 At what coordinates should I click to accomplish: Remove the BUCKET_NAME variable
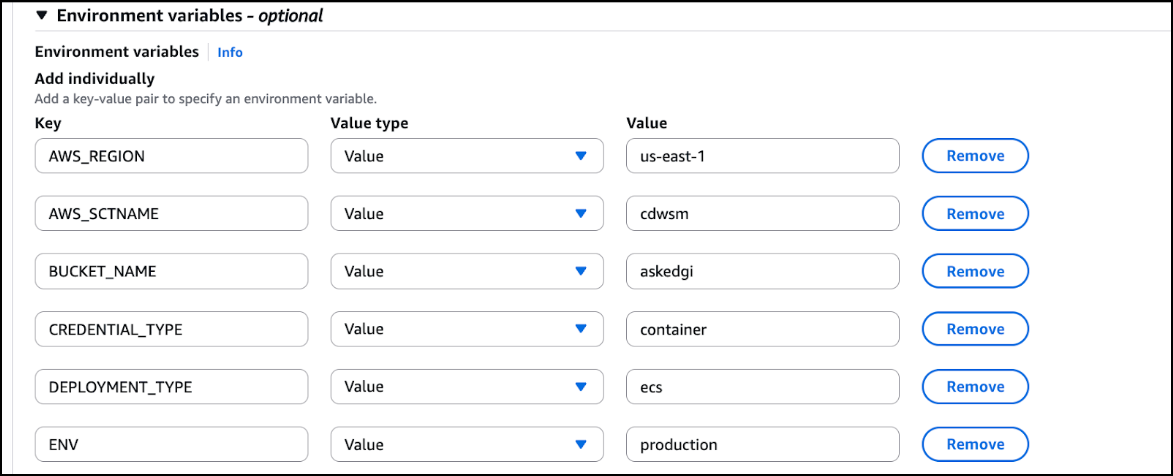click(975, 271)
